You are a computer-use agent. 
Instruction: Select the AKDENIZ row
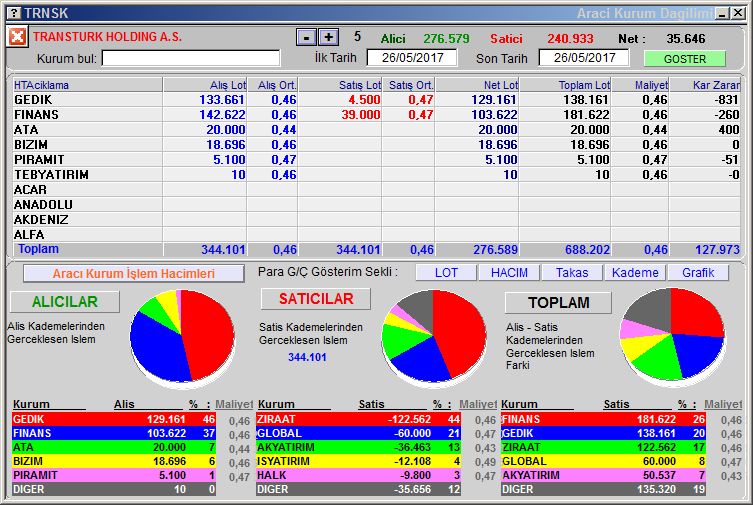pos(376,219)
